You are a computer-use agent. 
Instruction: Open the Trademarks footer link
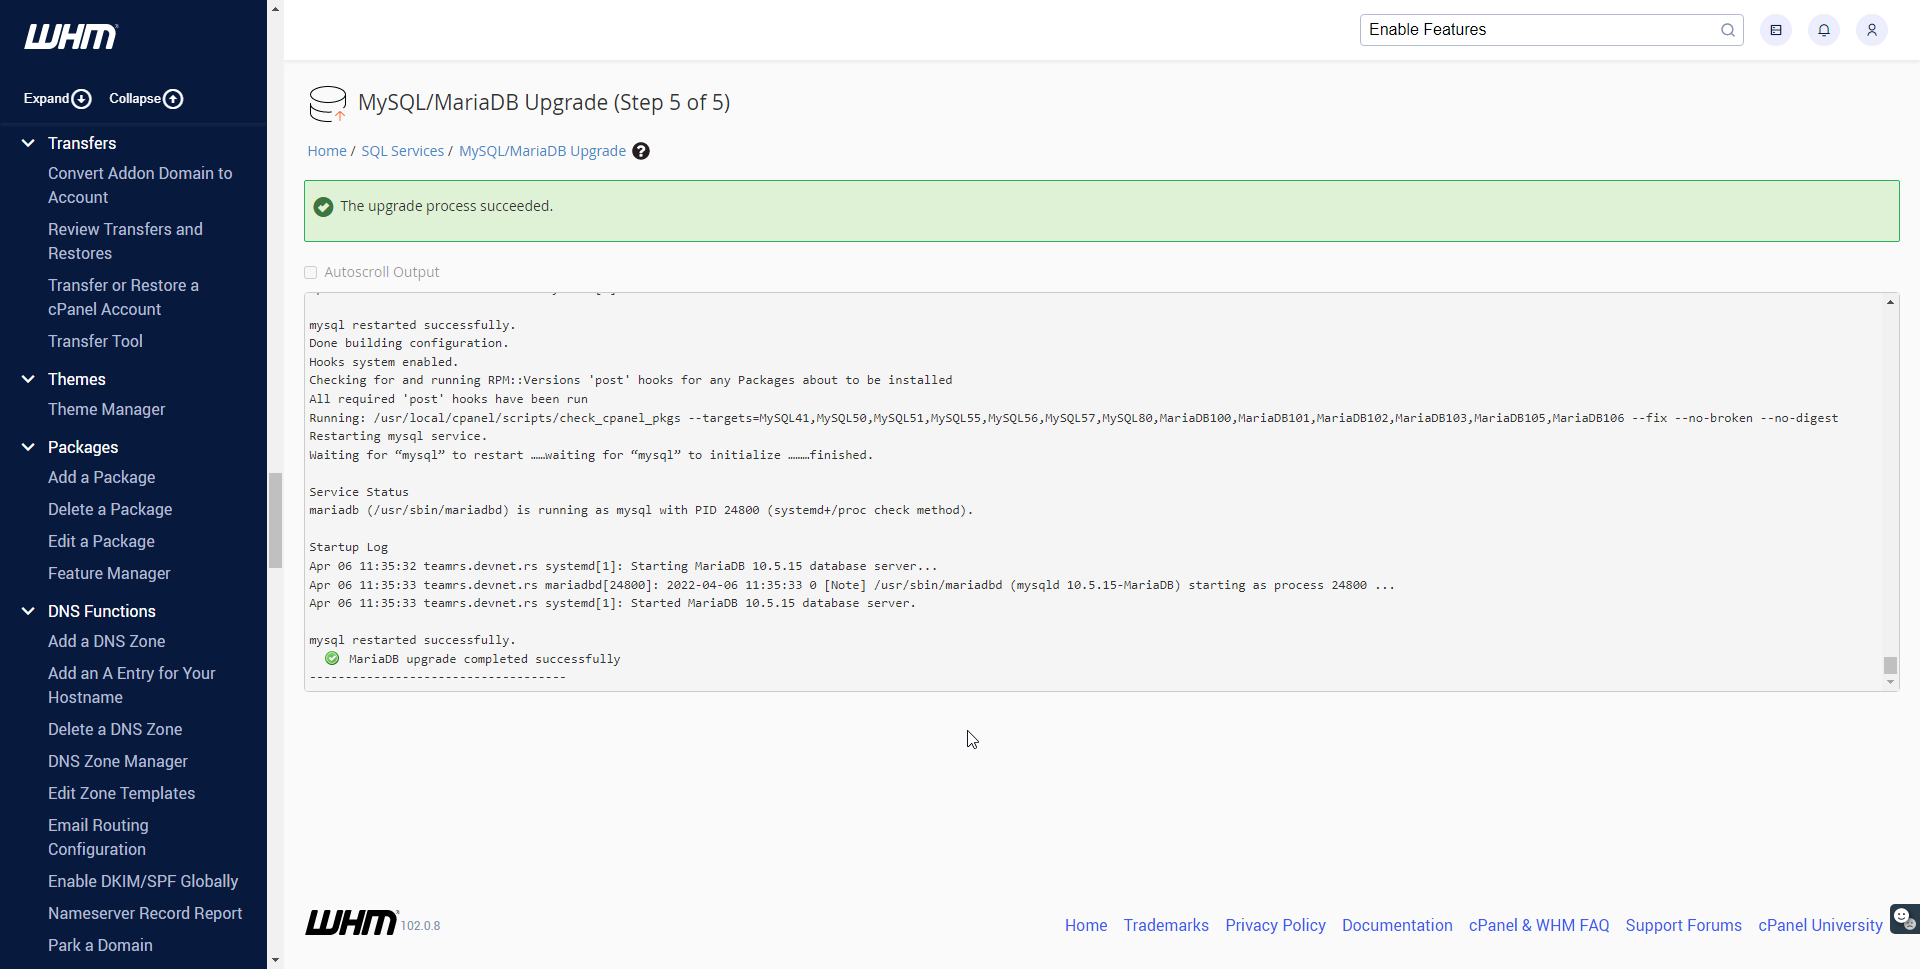pyautogui.click(x=1166, y=925)
